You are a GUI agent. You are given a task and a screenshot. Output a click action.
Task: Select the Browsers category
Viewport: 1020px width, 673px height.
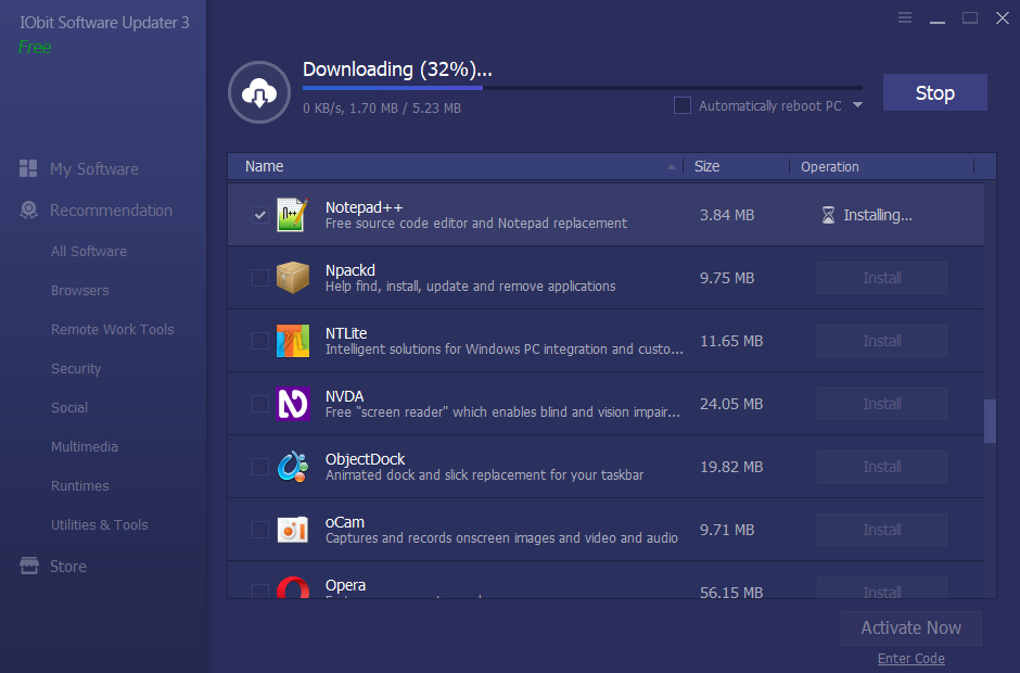click(80, 290)
